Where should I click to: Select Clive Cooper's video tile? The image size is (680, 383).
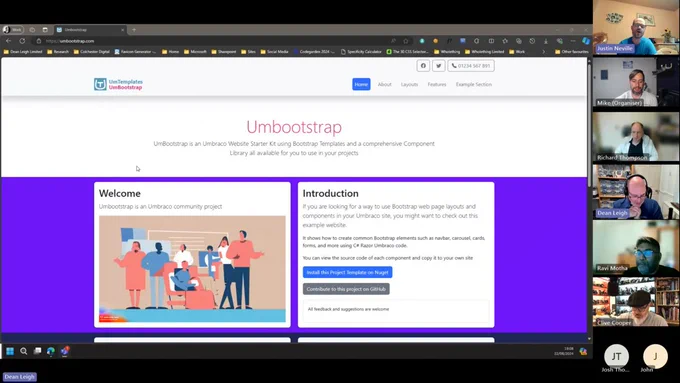(636, 301)
